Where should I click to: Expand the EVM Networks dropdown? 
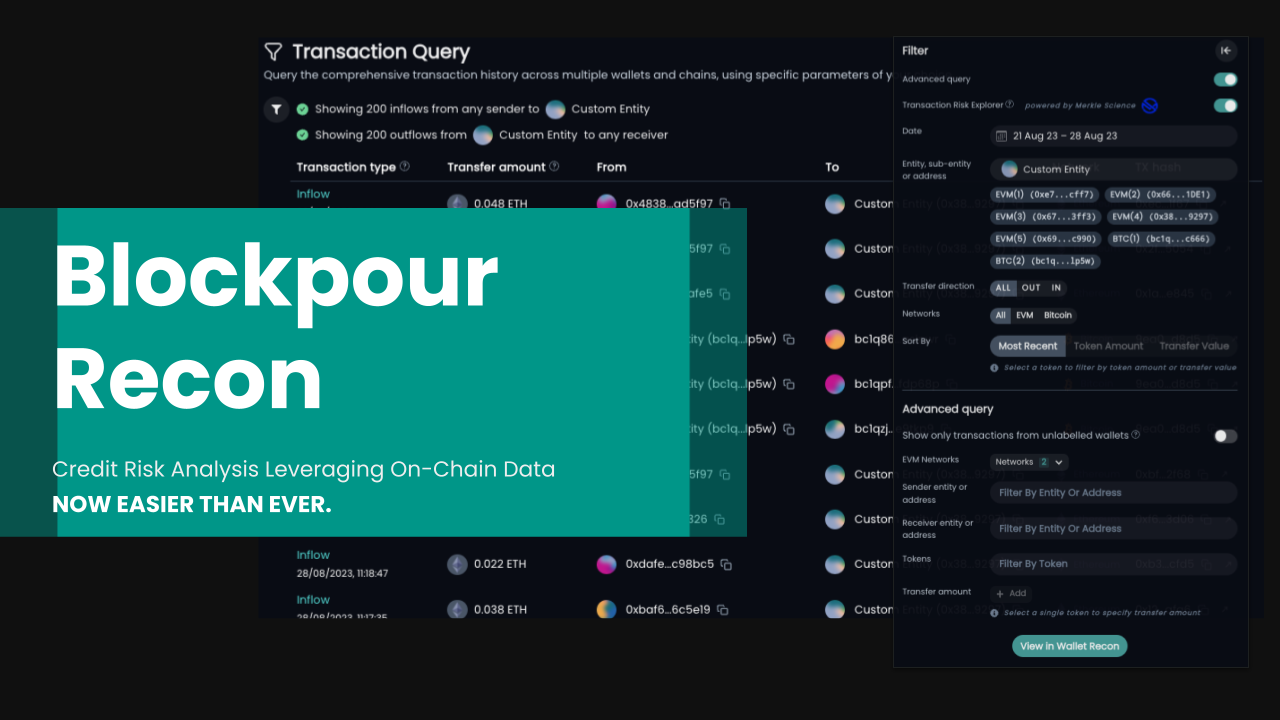click(1029, 462)
